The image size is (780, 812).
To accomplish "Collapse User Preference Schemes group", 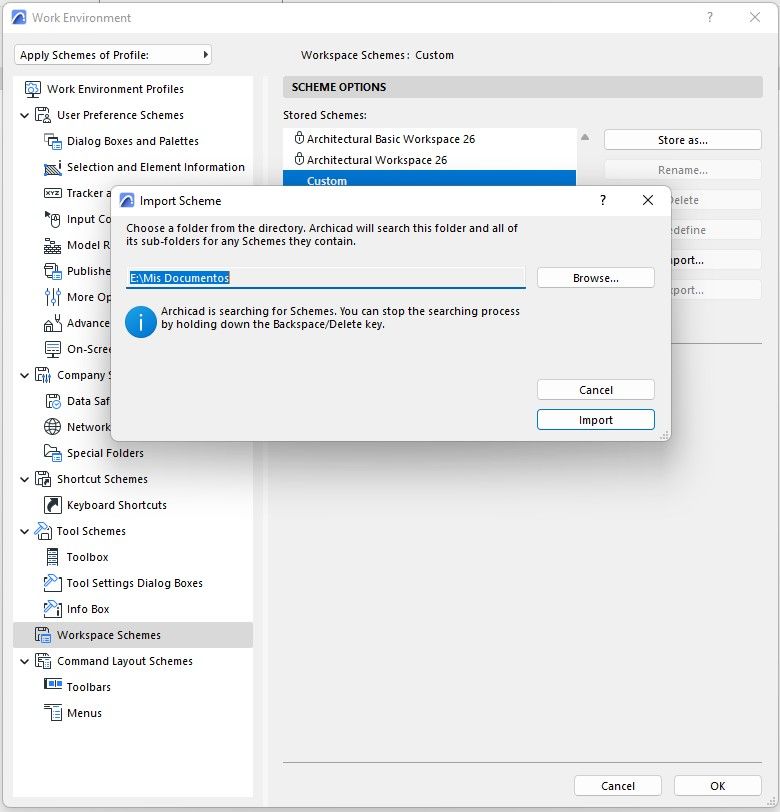I will click(x=24, y=115).
